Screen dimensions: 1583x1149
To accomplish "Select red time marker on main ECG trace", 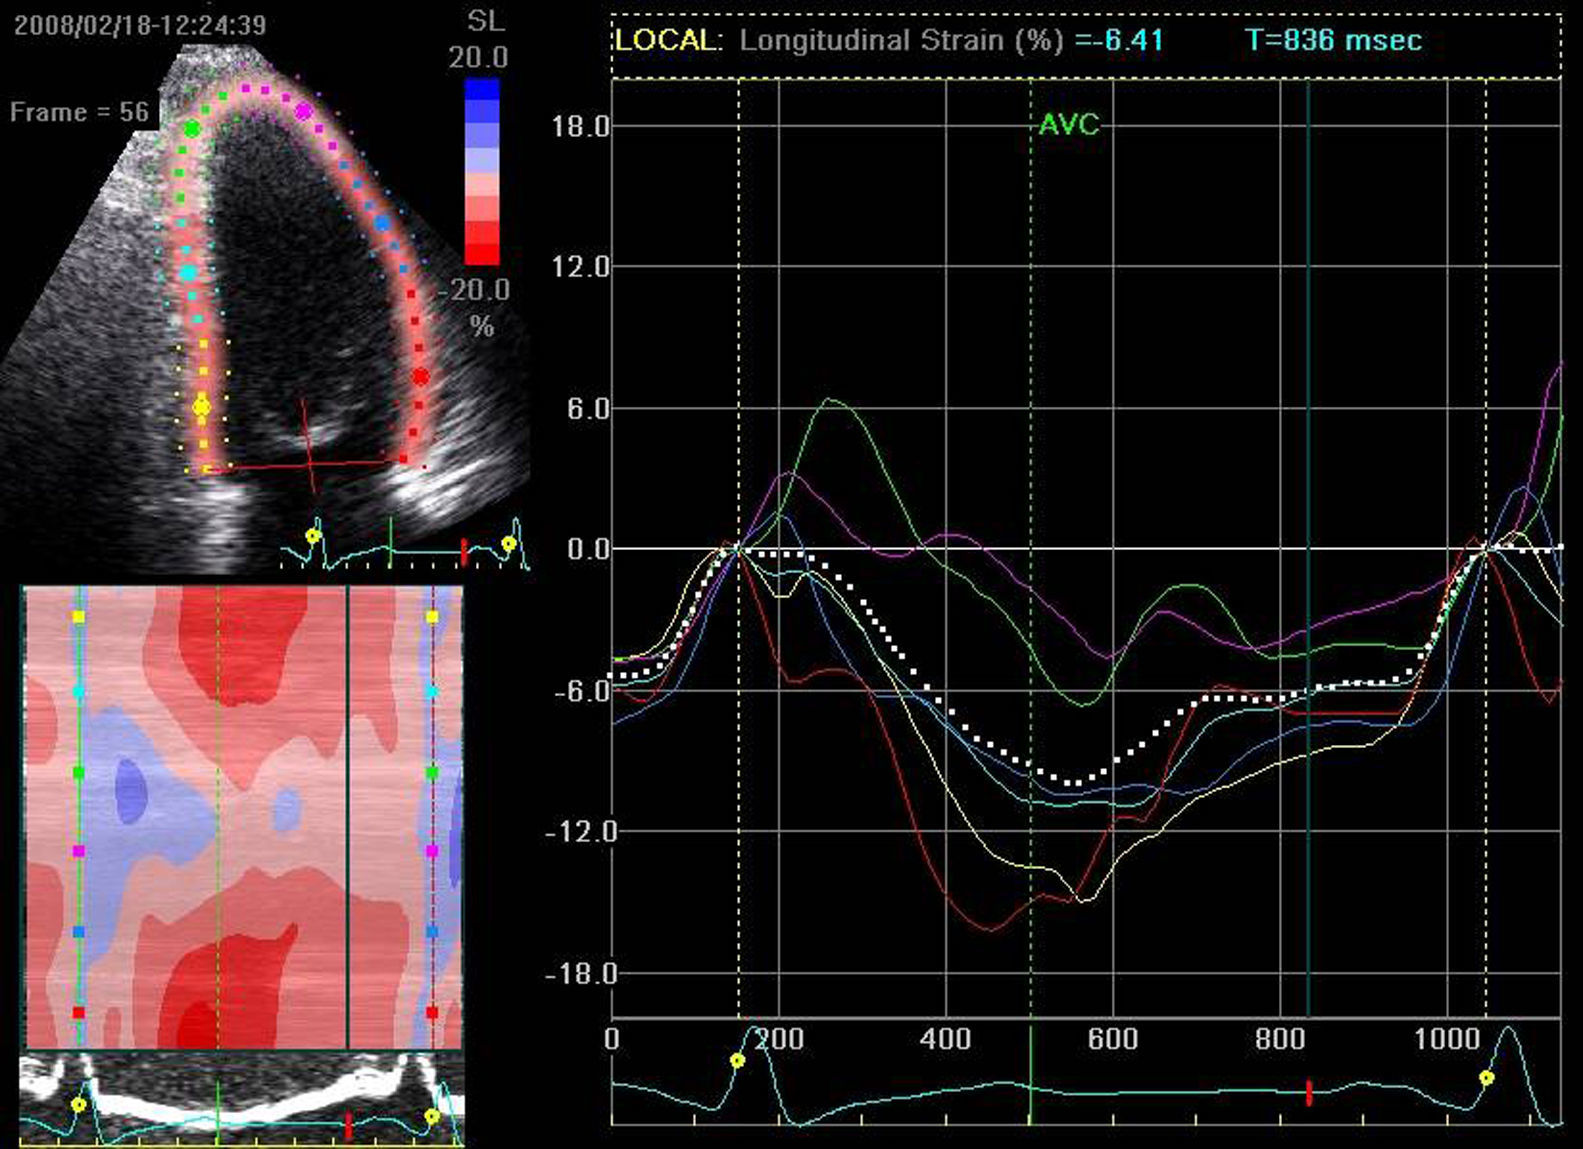I will pos(1309,1093).
